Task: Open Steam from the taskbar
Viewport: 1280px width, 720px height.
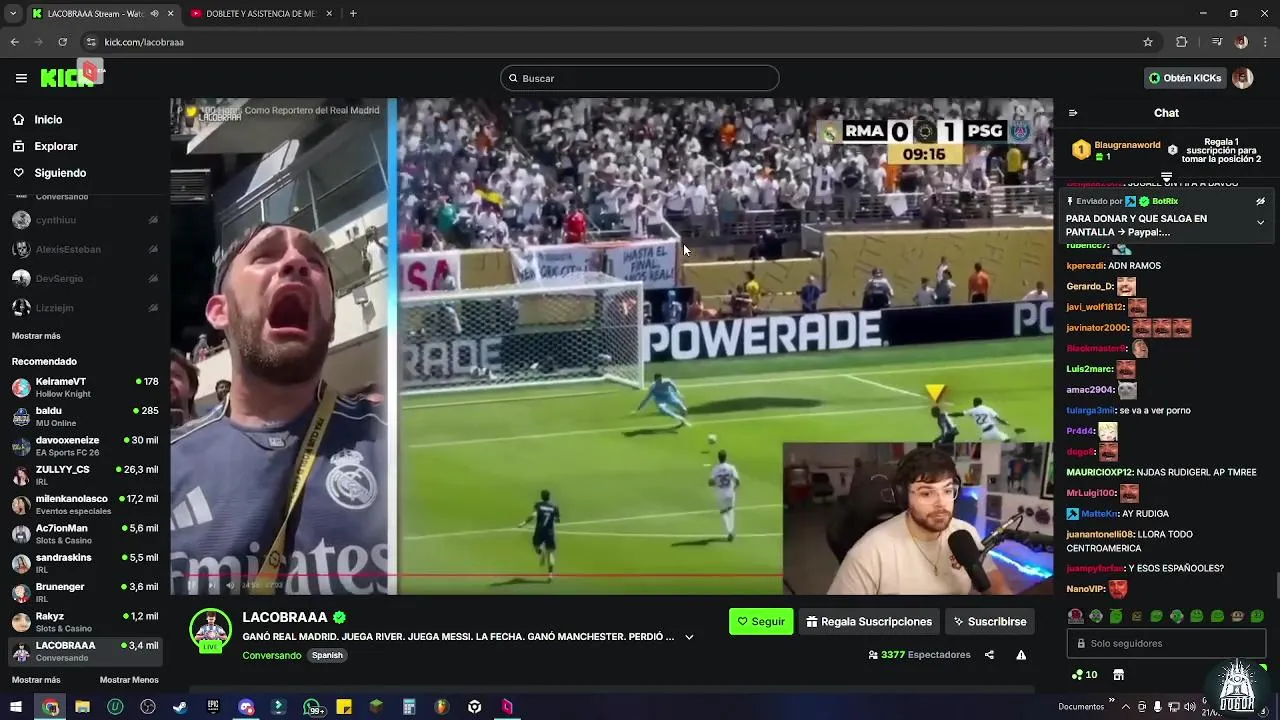Action: point(180,707)
